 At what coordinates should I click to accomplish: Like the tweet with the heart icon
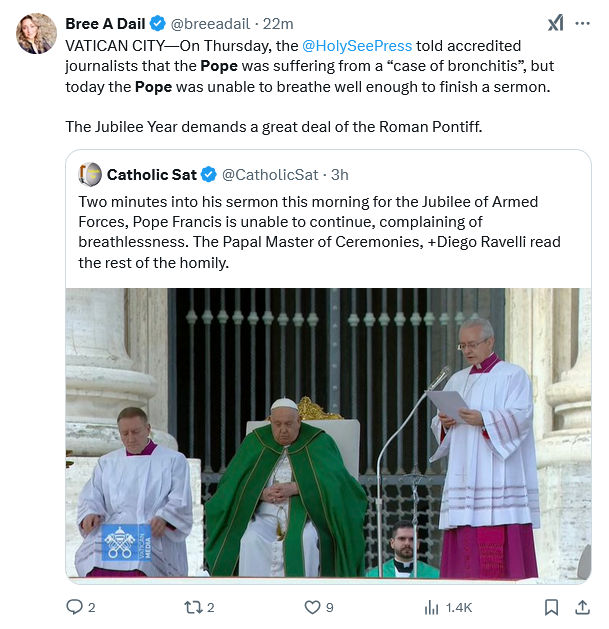(x=312, y=606)
